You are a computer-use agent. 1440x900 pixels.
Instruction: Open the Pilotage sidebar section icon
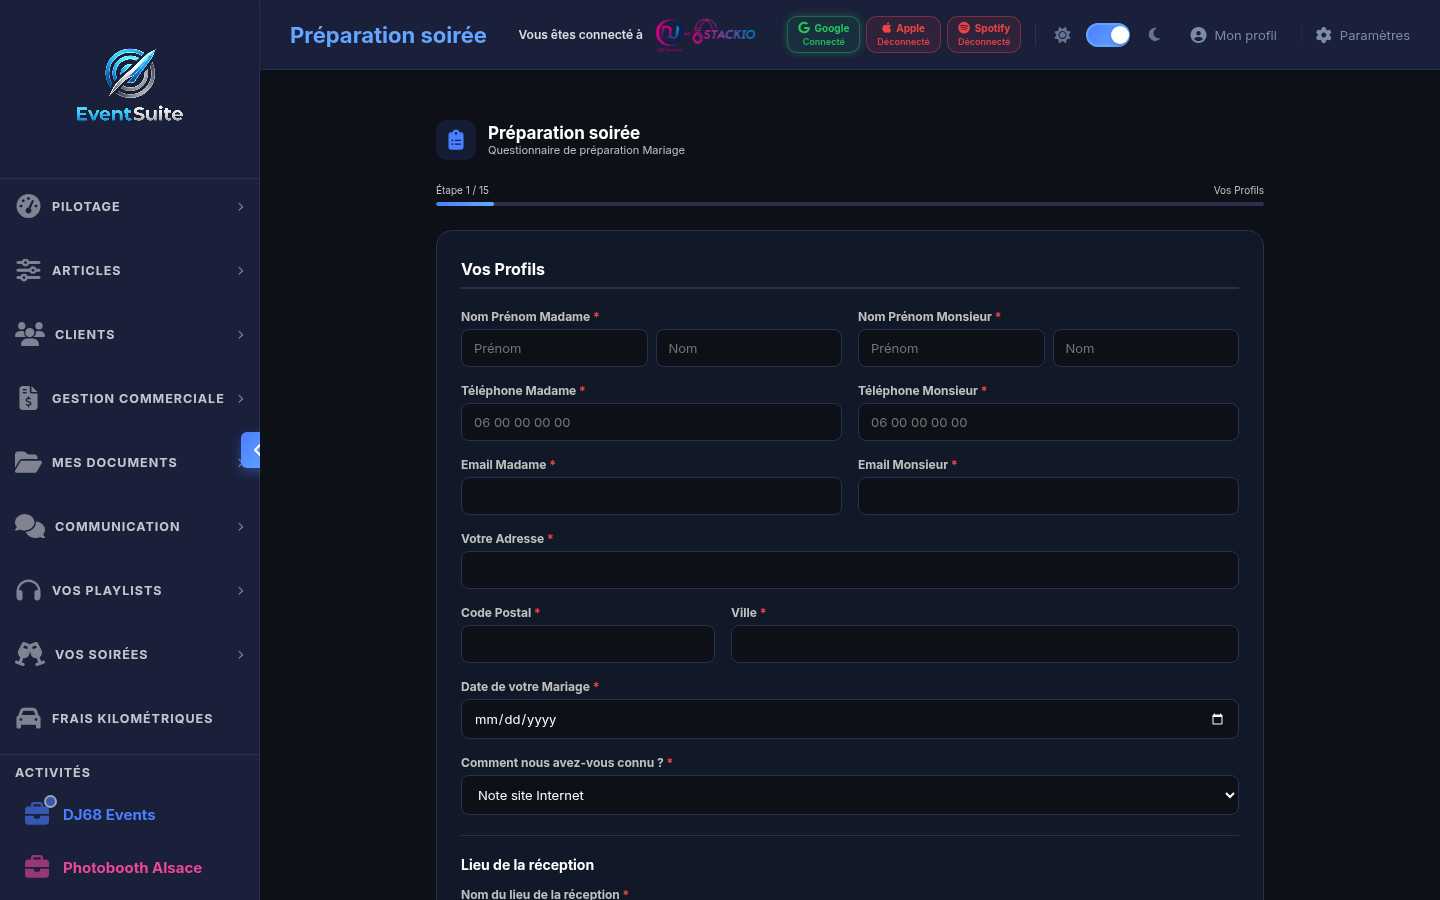pos(27,206)
